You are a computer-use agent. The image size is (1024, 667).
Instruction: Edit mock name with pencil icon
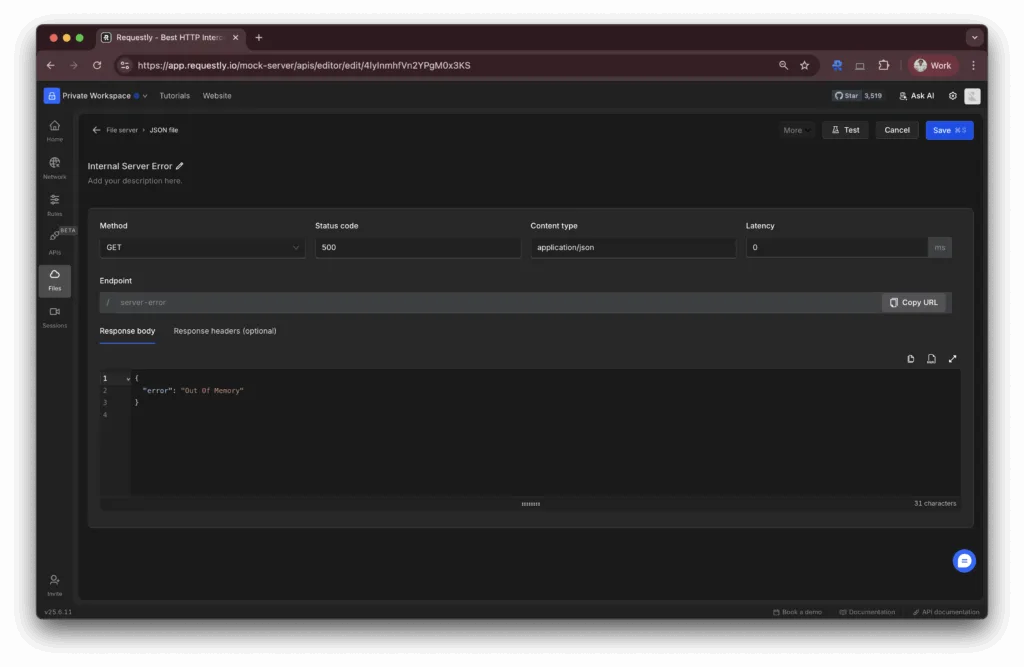pyautogui.click(x=180, y=166)
